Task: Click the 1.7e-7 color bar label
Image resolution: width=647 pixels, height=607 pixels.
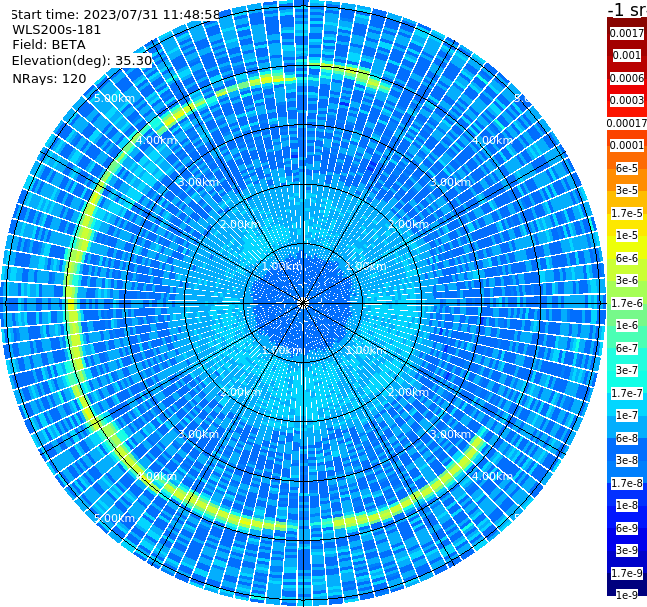Action: (x=627, y=393)
